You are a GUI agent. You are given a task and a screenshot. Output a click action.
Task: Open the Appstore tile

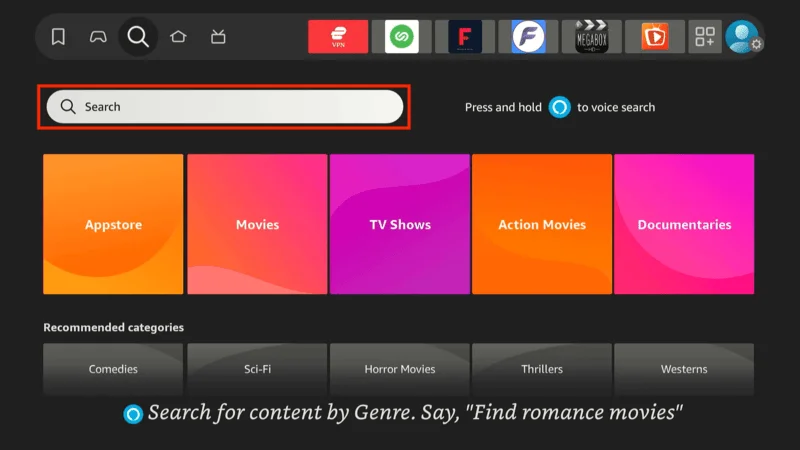pyautogui.click(x=113, y=225)
